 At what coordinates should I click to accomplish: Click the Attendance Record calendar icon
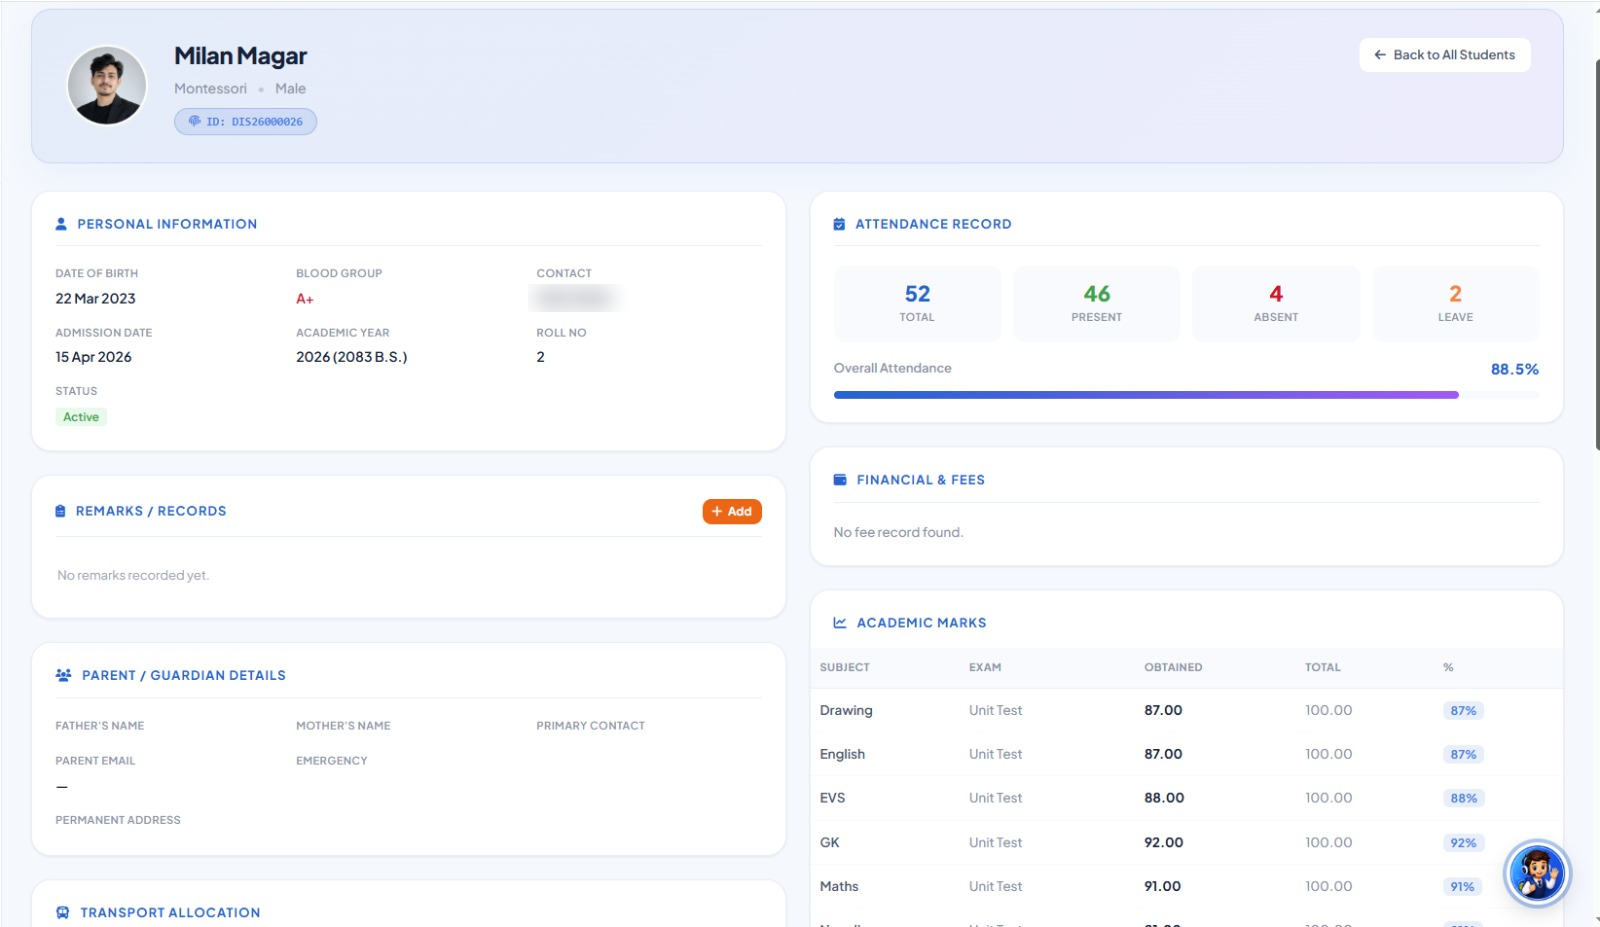(x=839, y=224)
